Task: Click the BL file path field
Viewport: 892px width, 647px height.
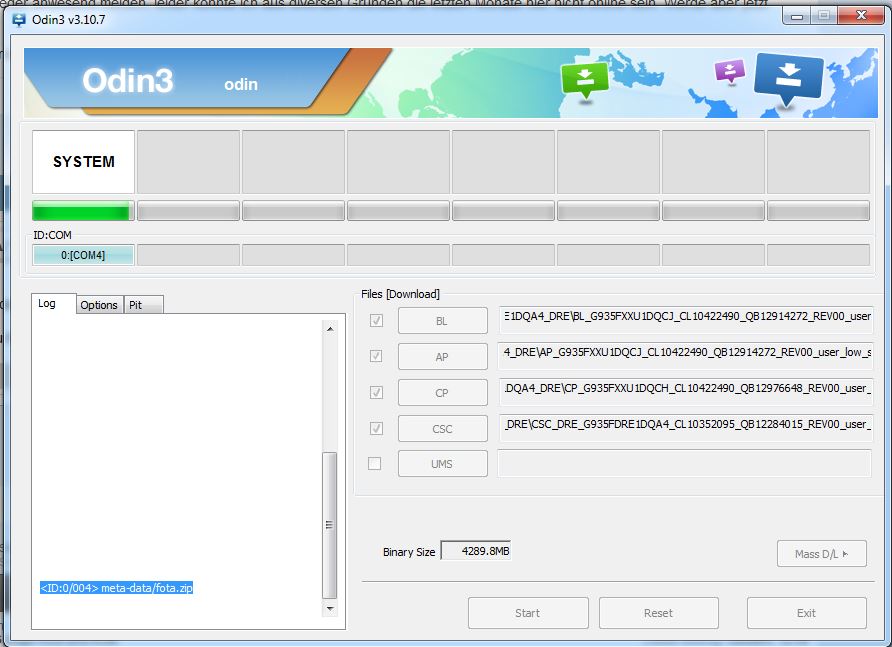Action: click(x=686, y=320)
